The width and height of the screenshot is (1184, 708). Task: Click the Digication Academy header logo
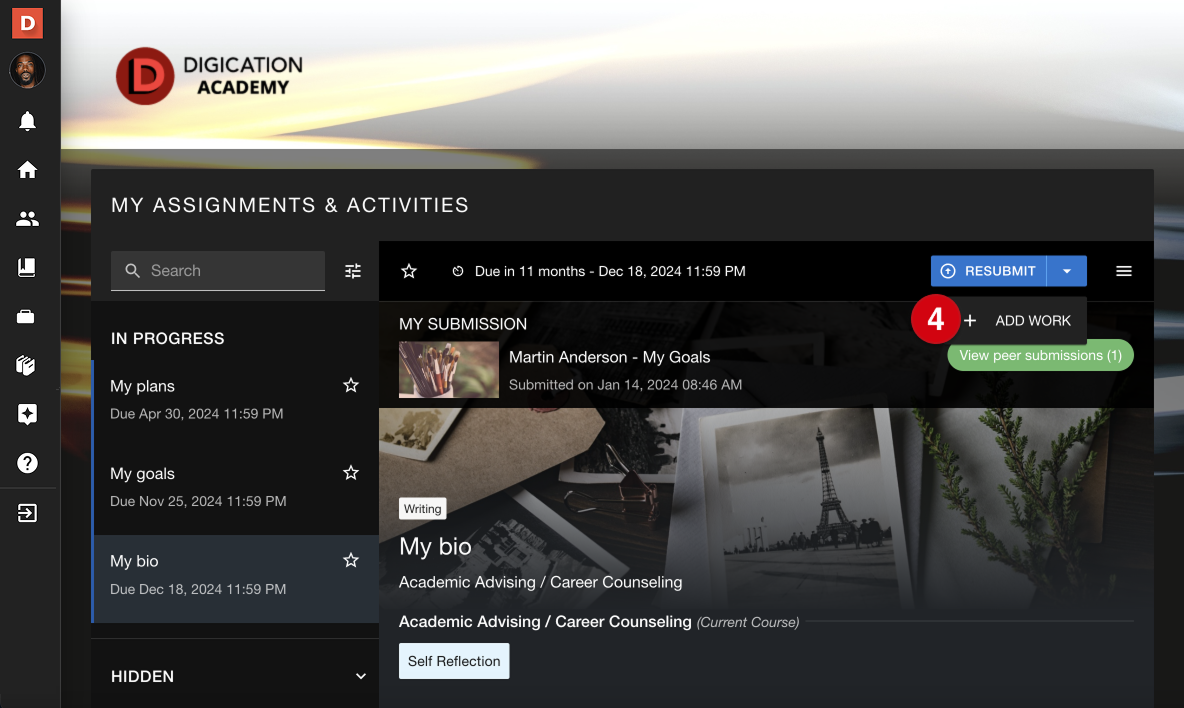click(x=209, y=75)
